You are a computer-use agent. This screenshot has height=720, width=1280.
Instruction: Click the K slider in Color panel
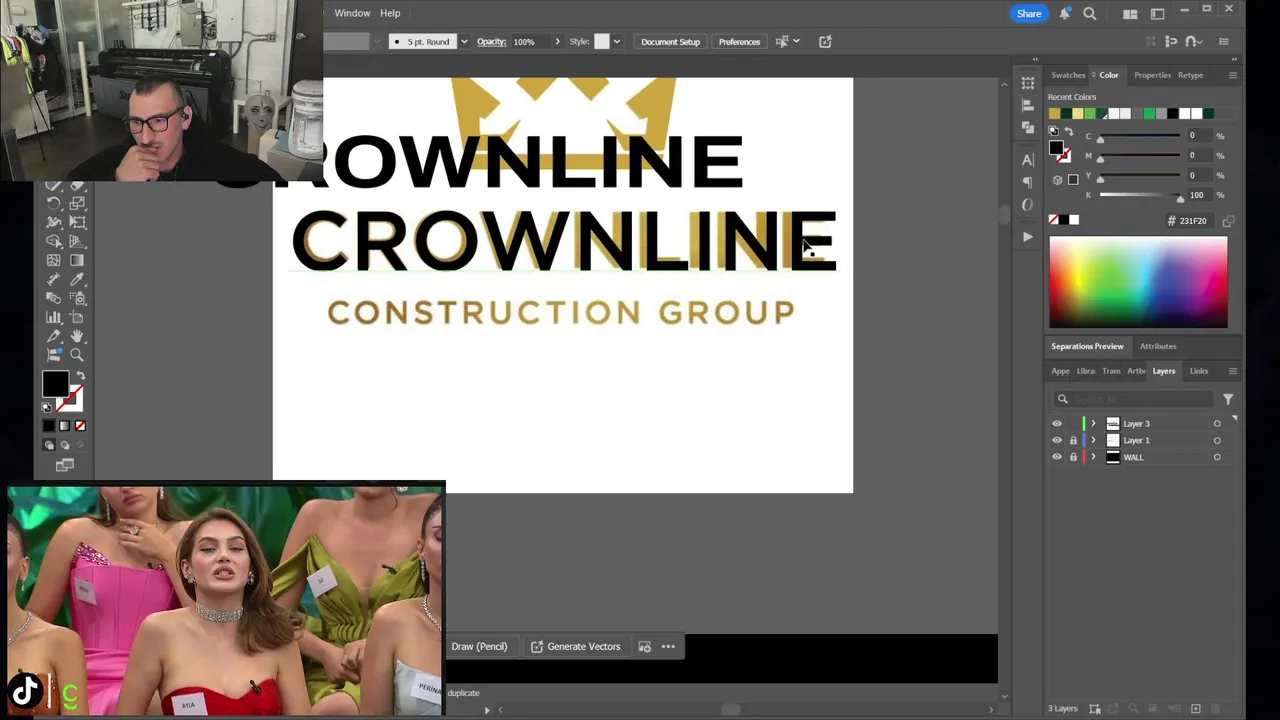tap(1140, 195)
